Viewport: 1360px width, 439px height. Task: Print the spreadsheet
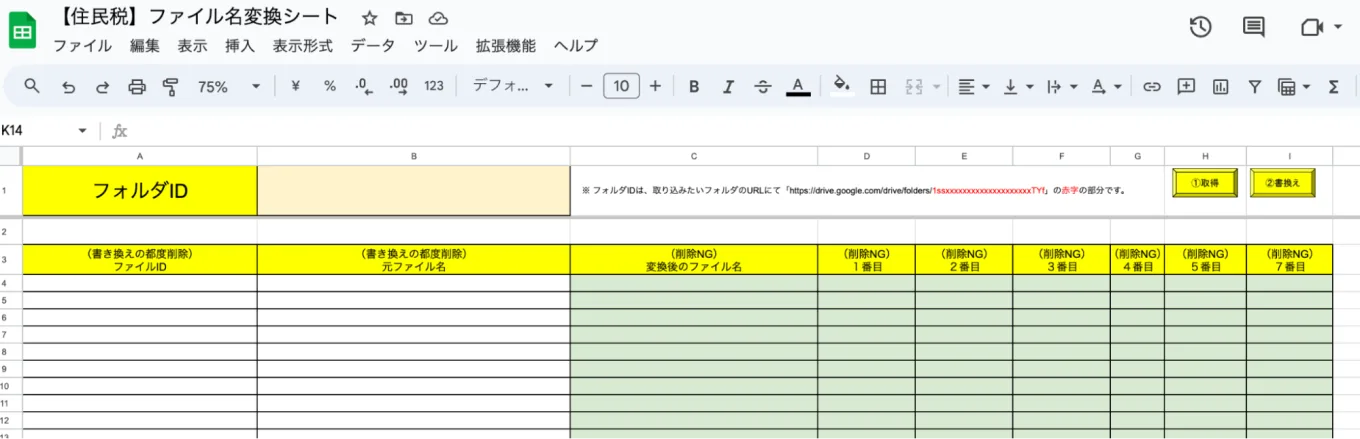pyautogui.click(x=137, y=87)
